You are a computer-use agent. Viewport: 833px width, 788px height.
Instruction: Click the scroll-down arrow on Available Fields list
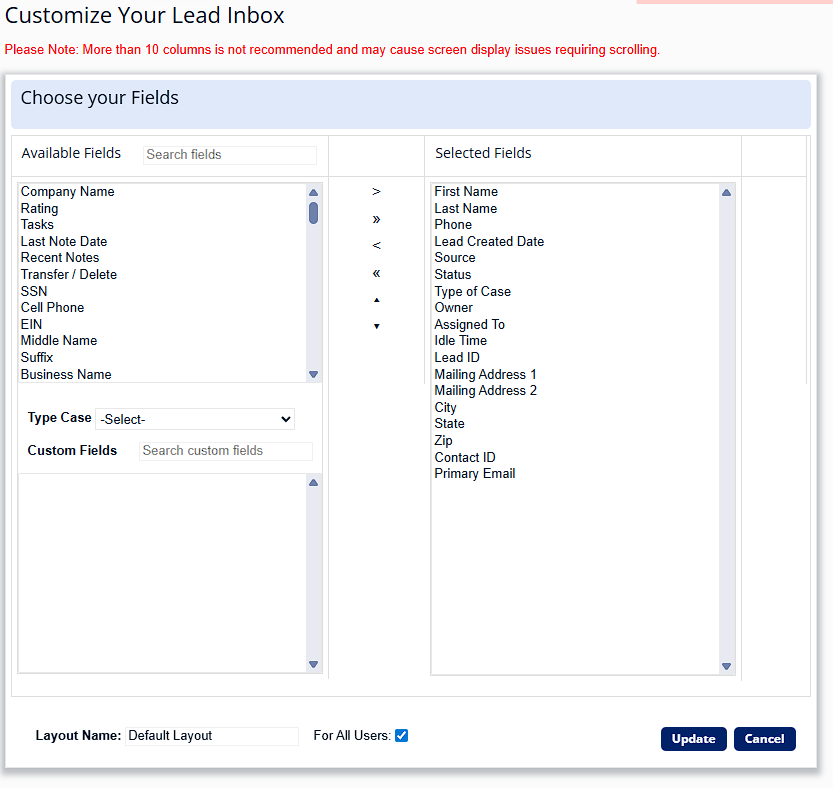coord(313,373)
